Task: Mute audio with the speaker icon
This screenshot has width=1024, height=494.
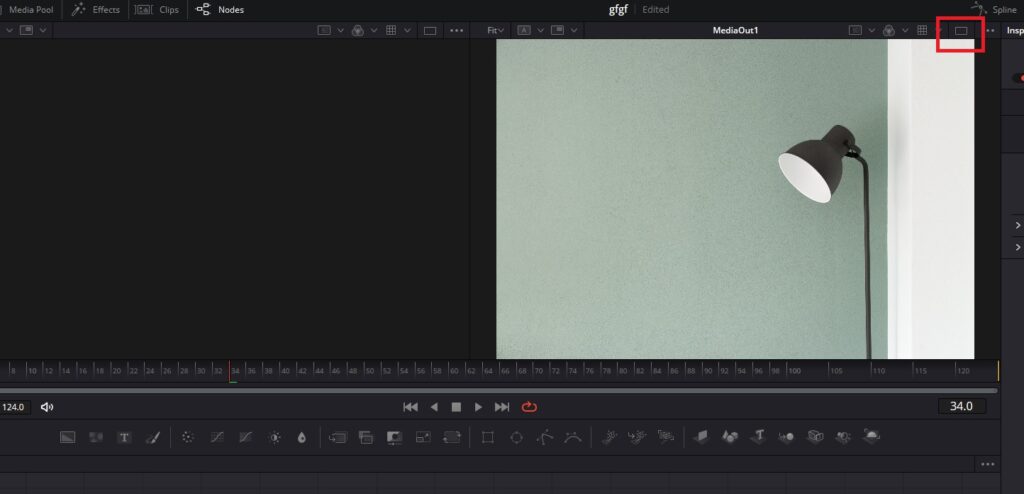Action: coord(46,407)
